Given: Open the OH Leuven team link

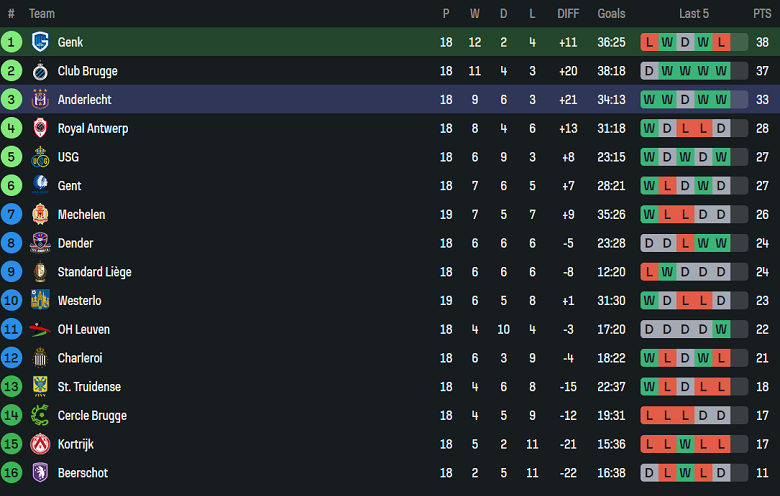Looking at the screenshot, I should [x=84, y=329].
